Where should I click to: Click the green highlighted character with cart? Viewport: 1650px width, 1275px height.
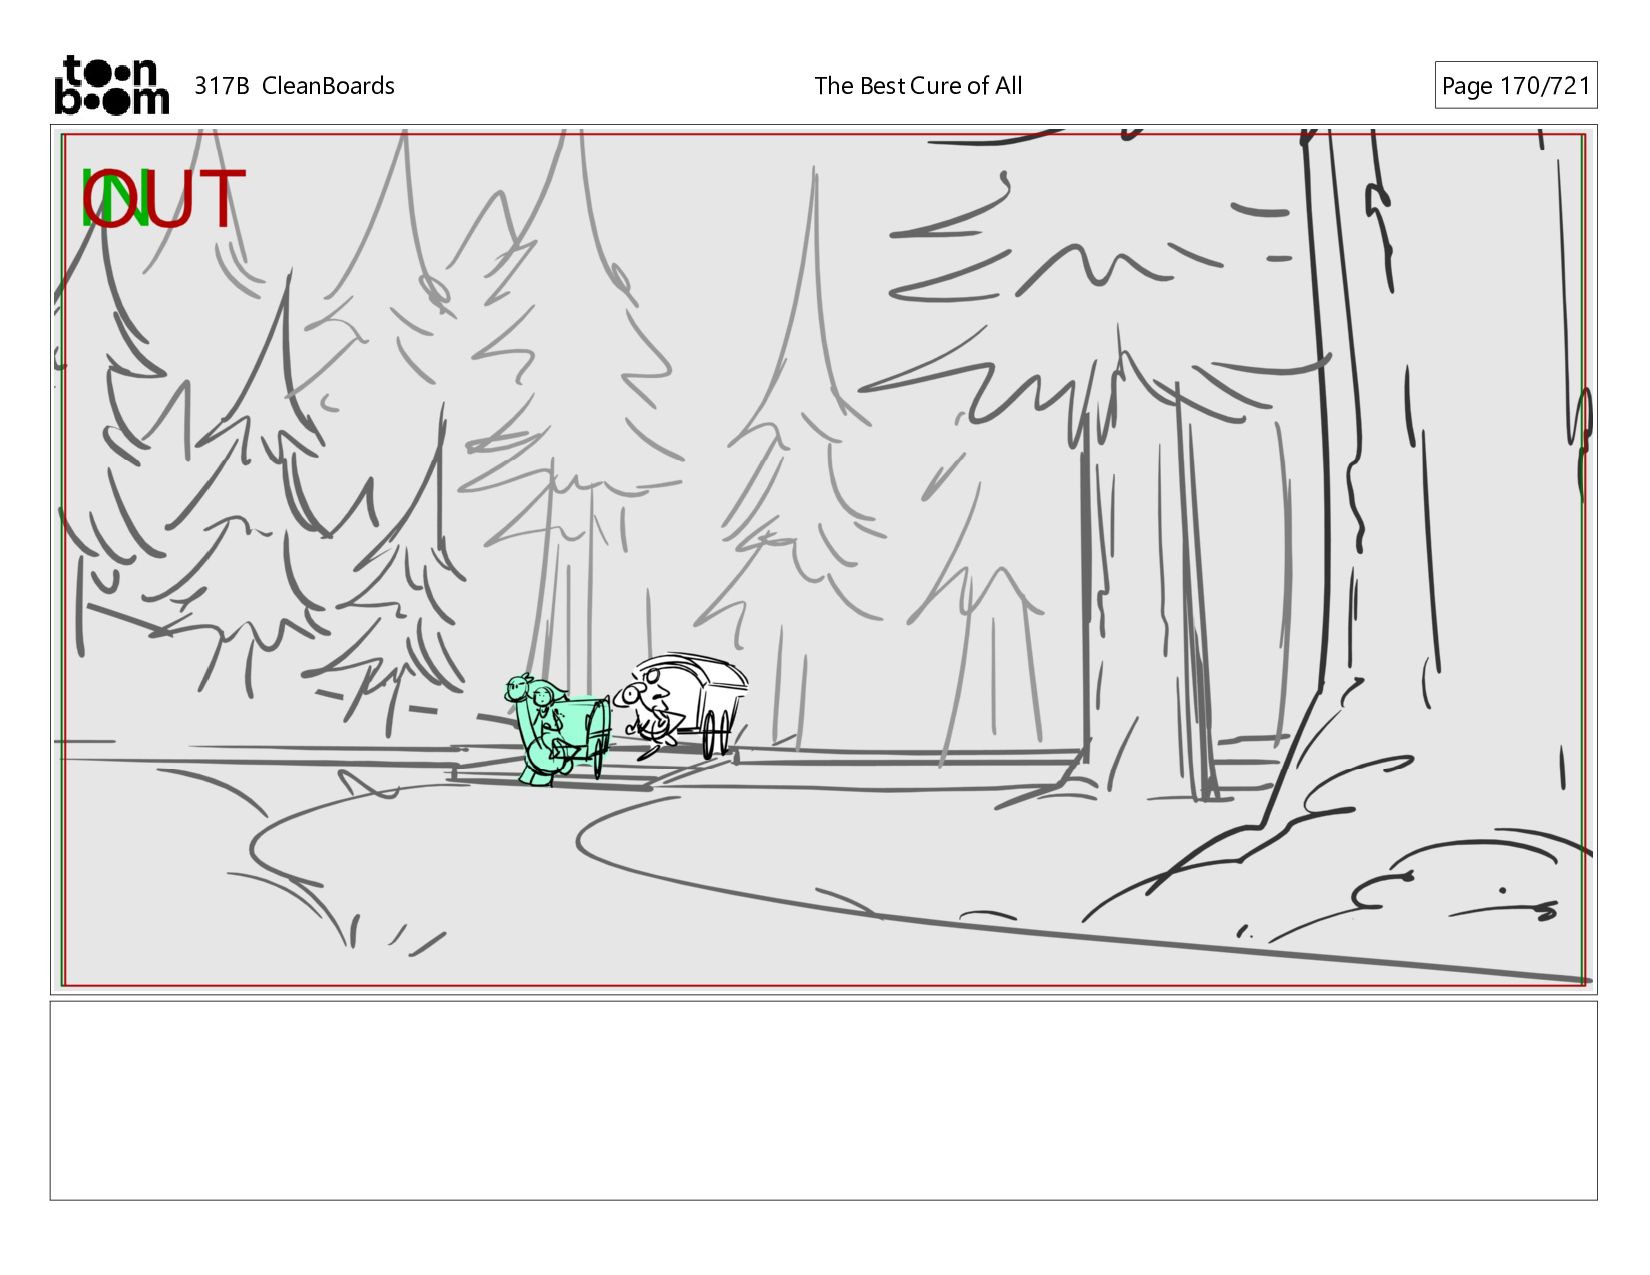click(x=556, y=730)
